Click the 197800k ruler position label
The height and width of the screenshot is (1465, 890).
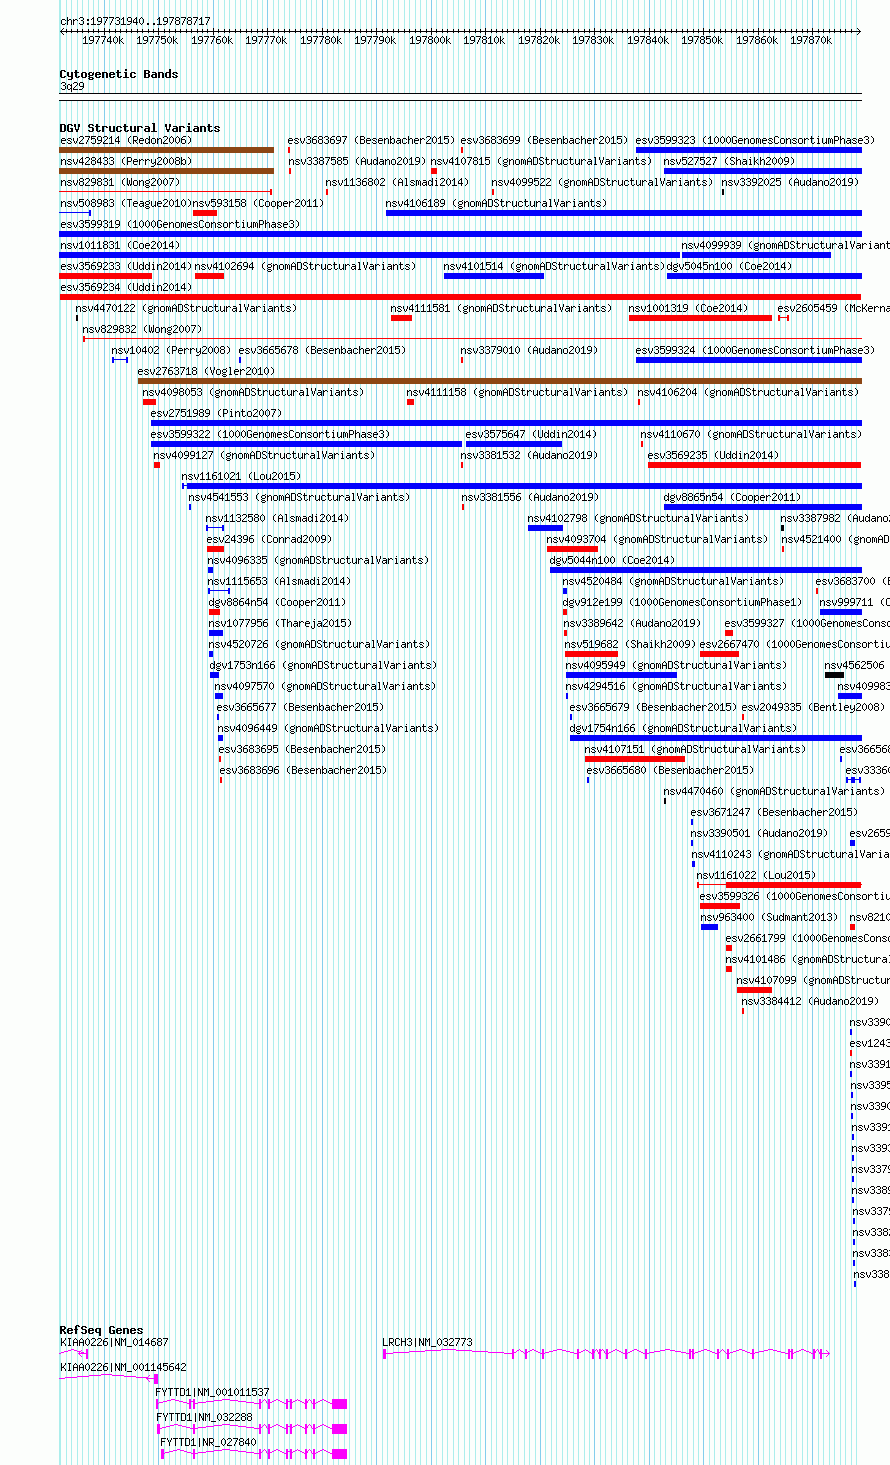pos(430,40)
